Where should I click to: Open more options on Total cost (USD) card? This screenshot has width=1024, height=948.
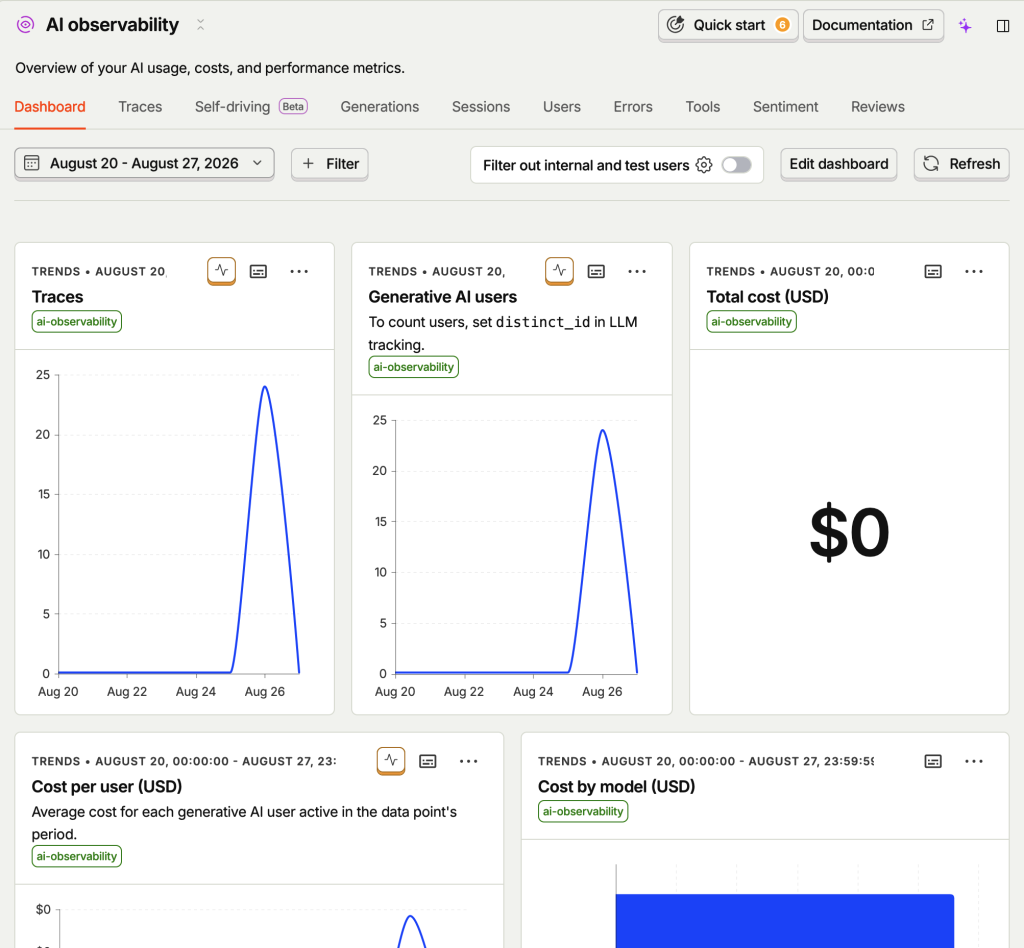pyautogui.click(x=974, y=272)
